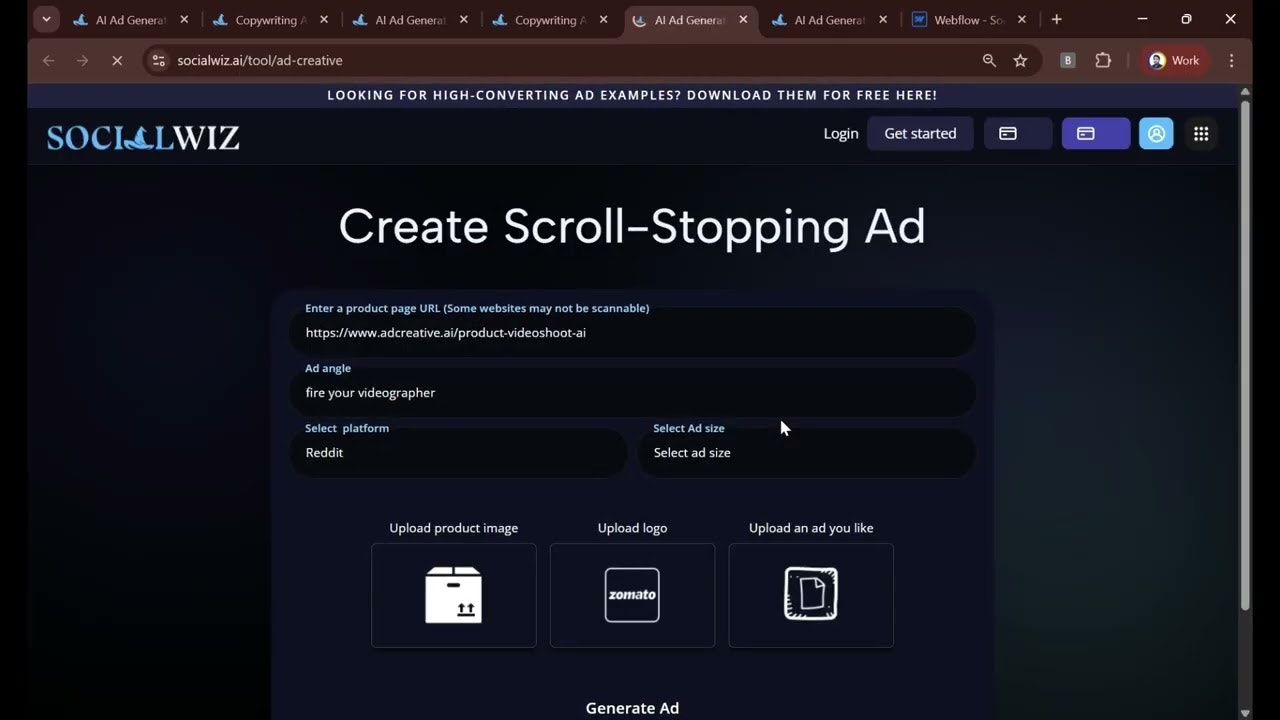Click the B extension icon in toolbar

pyautogui.click(x=1066, y=60)
